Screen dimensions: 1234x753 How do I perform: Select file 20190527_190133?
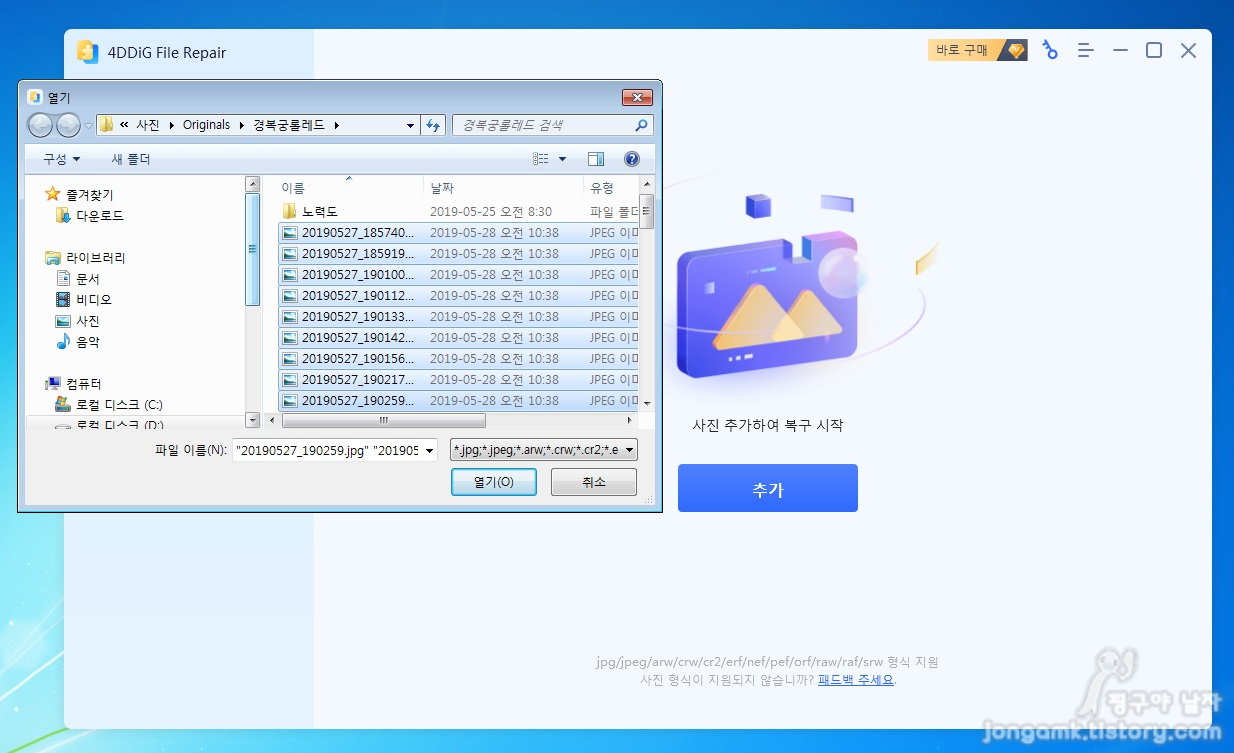(459, 316)
